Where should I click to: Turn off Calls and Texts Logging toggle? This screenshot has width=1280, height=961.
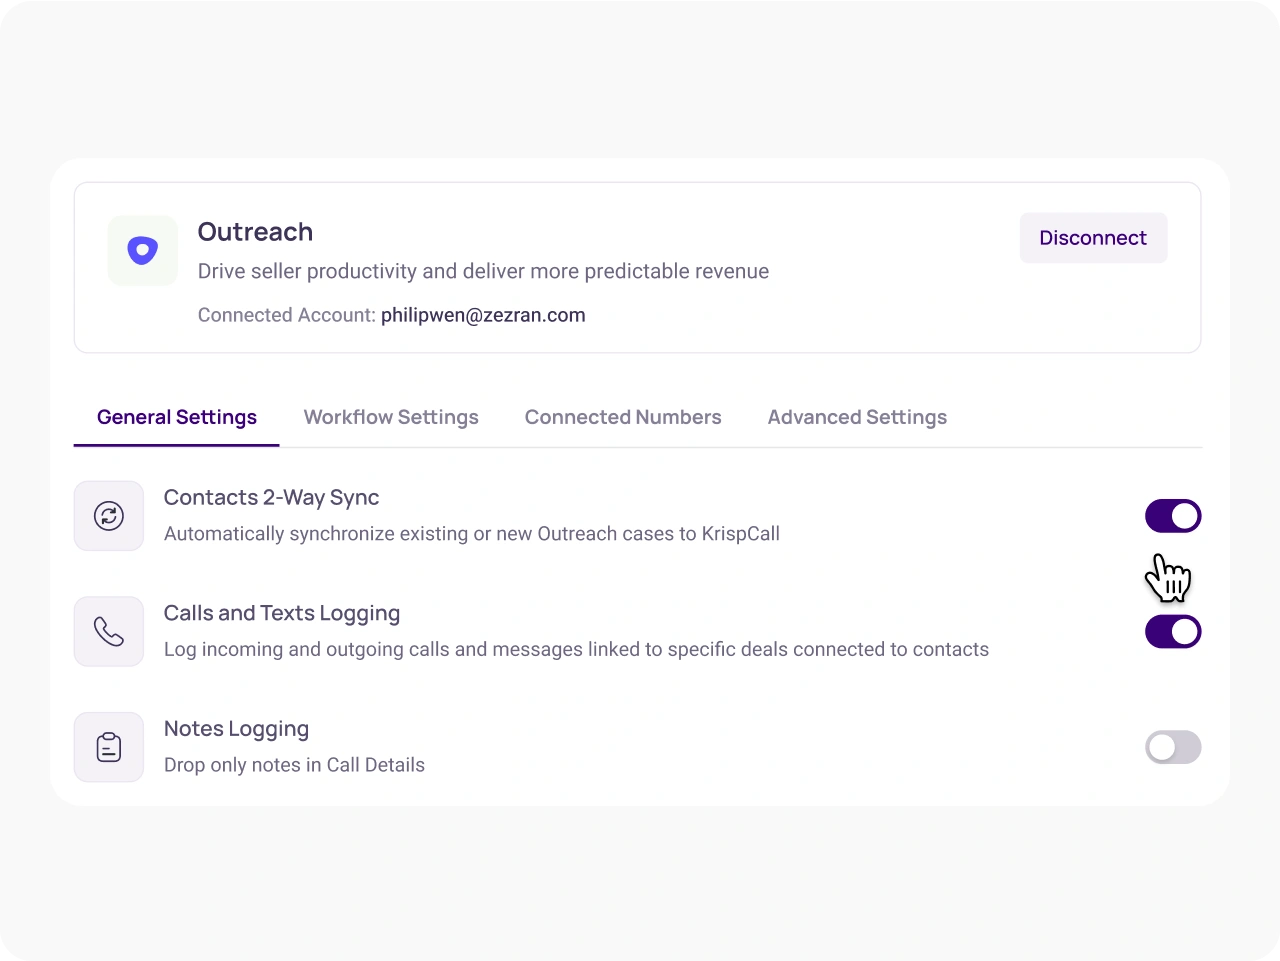click(x=1173, y=632)
